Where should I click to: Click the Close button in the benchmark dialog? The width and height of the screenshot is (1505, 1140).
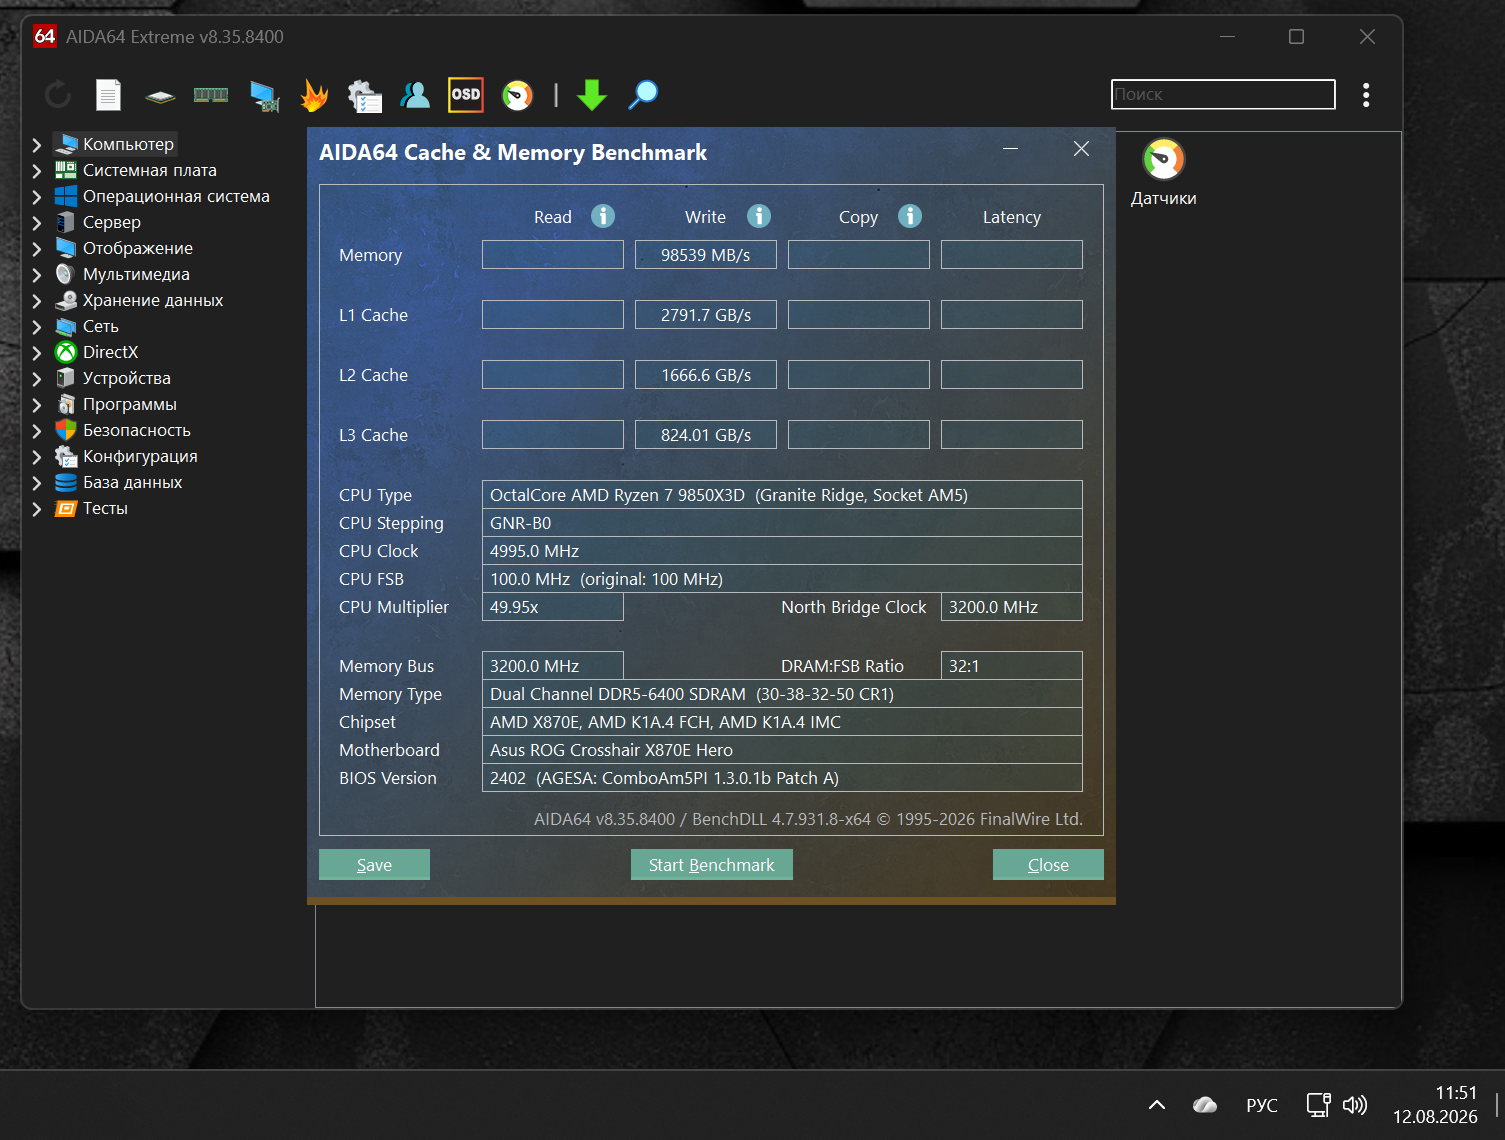pyautogui.click(x=1048, y=865)
